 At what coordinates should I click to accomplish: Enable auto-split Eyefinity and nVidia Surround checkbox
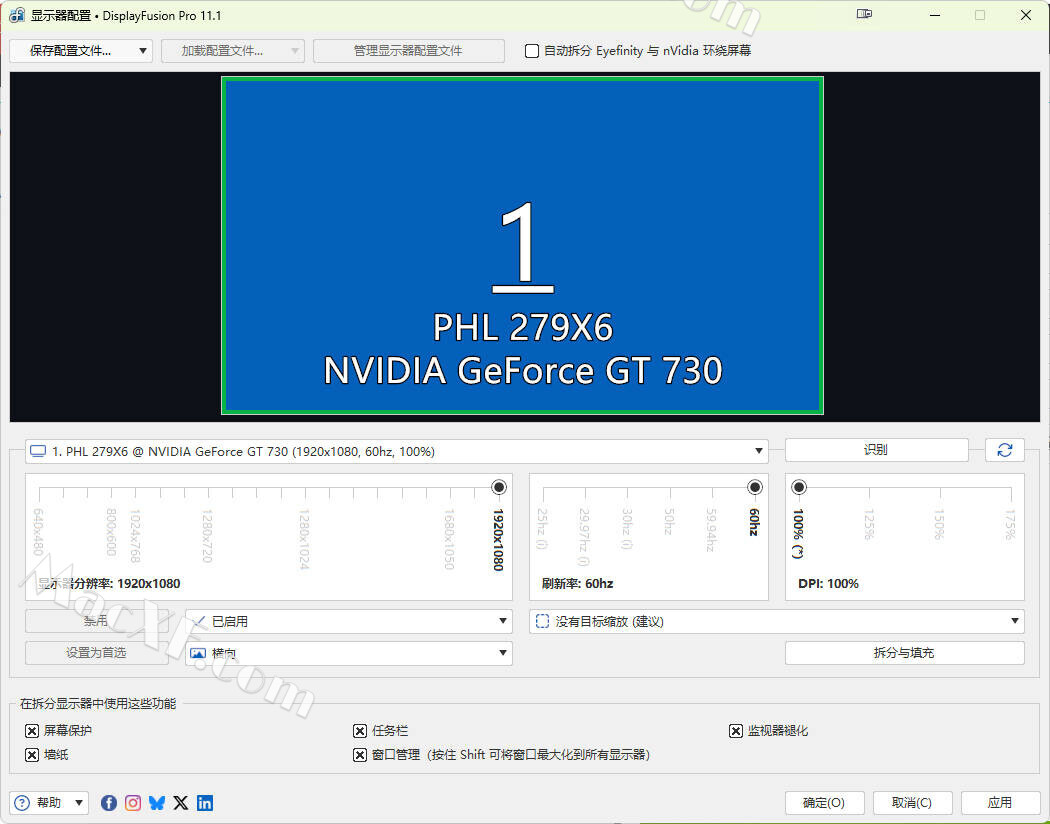(532, 51)
